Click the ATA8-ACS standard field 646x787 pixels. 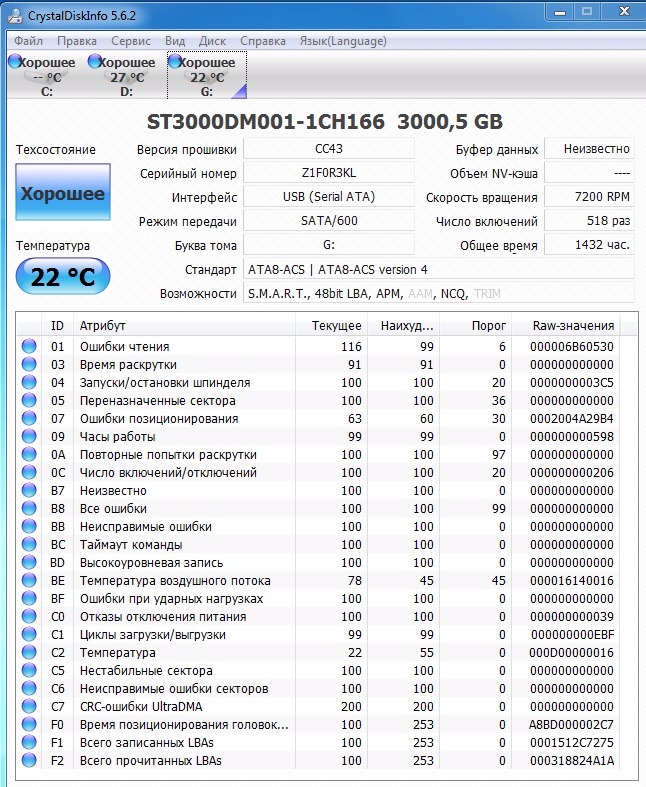point(439,270)
